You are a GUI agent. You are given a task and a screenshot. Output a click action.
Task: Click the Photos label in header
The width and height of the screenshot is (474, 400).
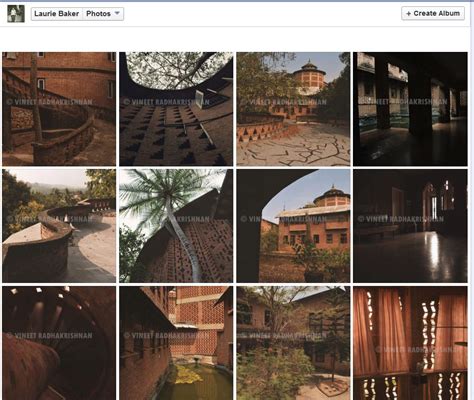tap(98, 14)
